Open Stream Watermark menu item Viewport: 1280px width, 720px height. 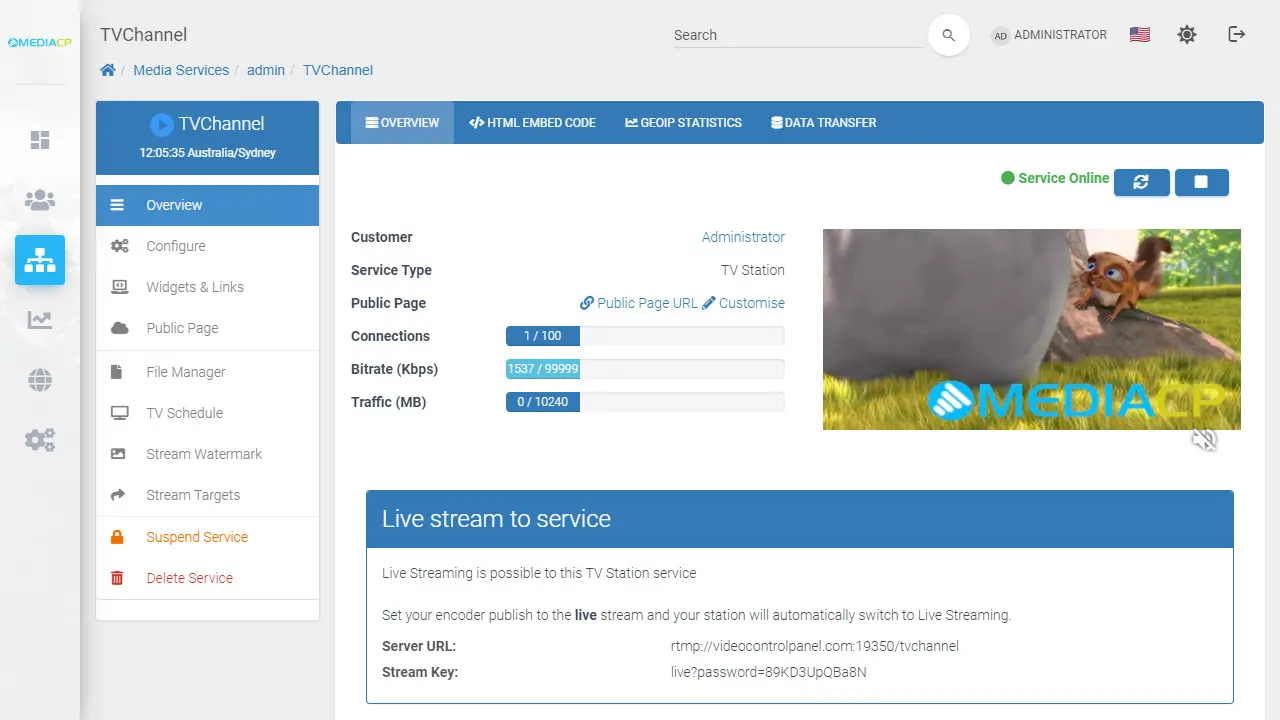tap(207, 454)
